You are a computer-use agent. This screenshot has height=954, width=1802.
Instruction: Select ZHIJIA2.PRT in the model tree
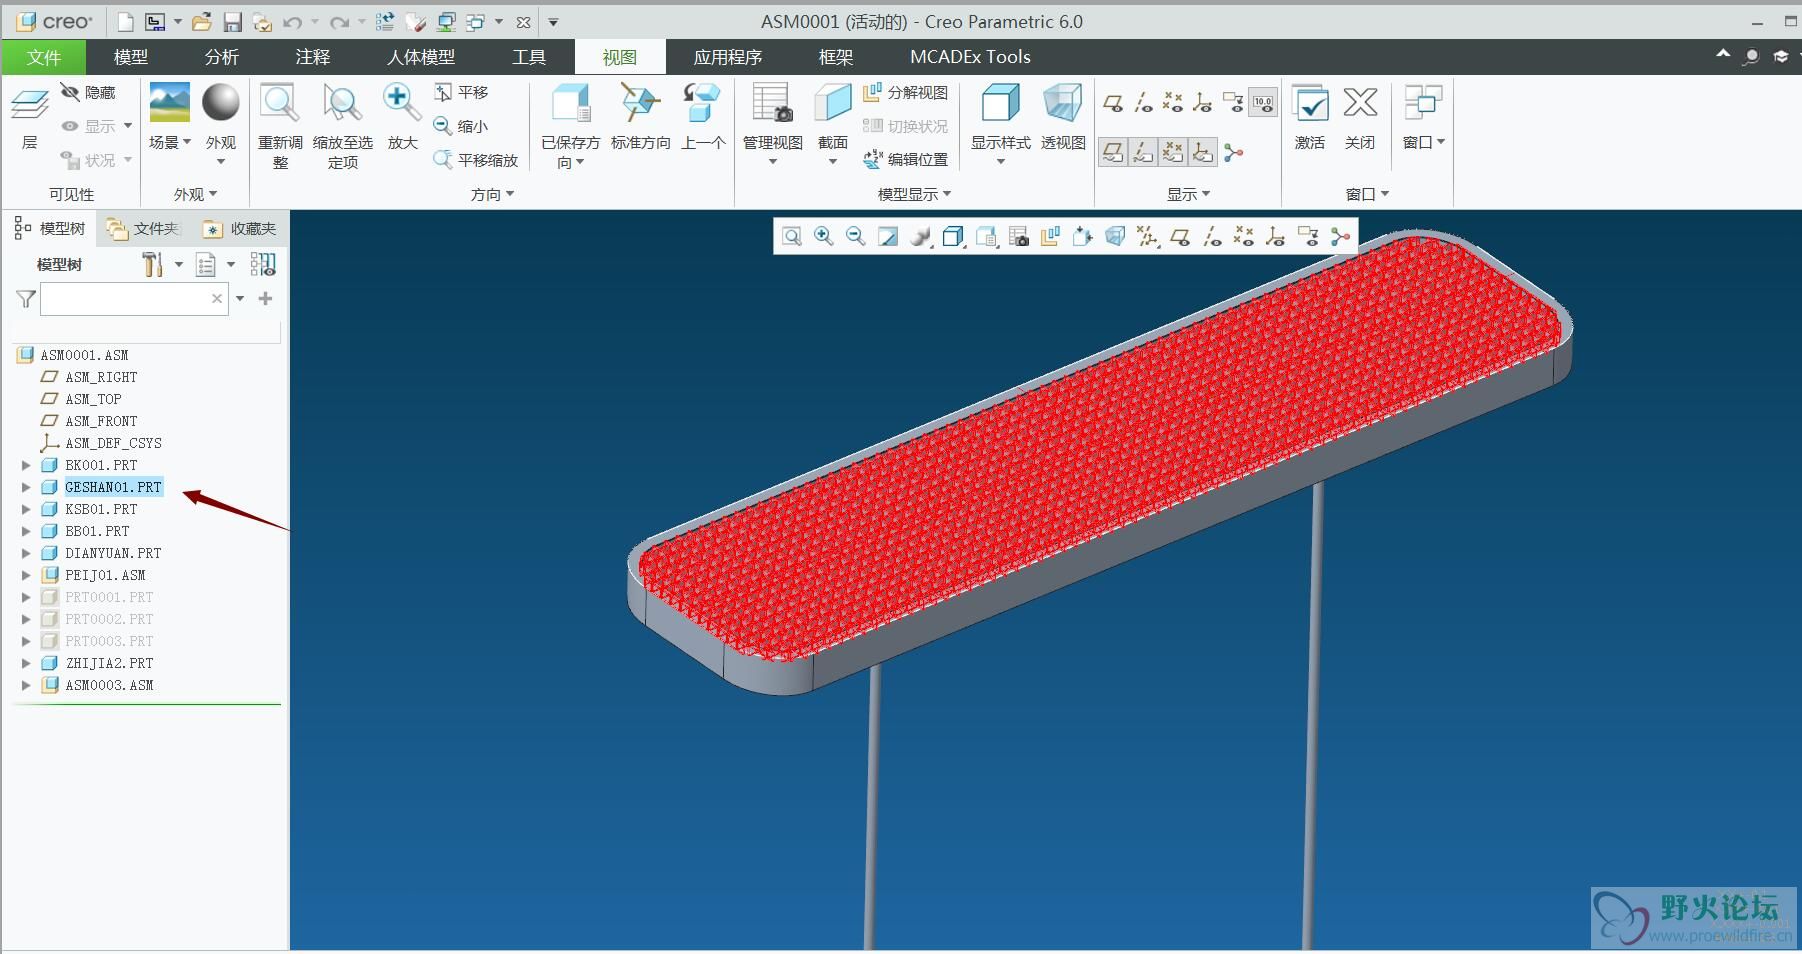pyautogui.click(x=109, y=663)
